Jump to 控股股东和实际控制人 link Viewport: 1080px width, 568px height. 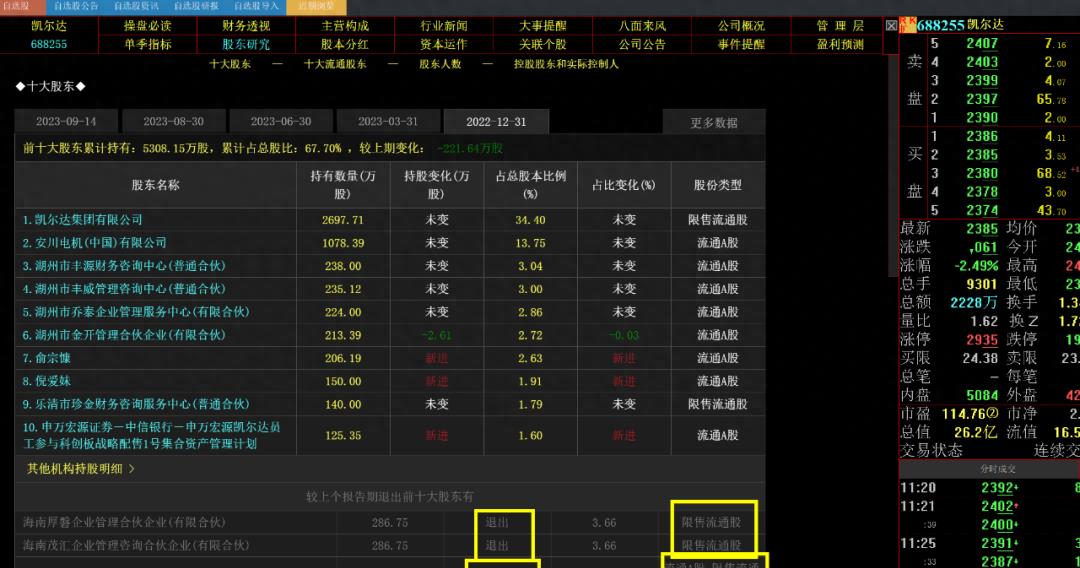tap(566, 64)
